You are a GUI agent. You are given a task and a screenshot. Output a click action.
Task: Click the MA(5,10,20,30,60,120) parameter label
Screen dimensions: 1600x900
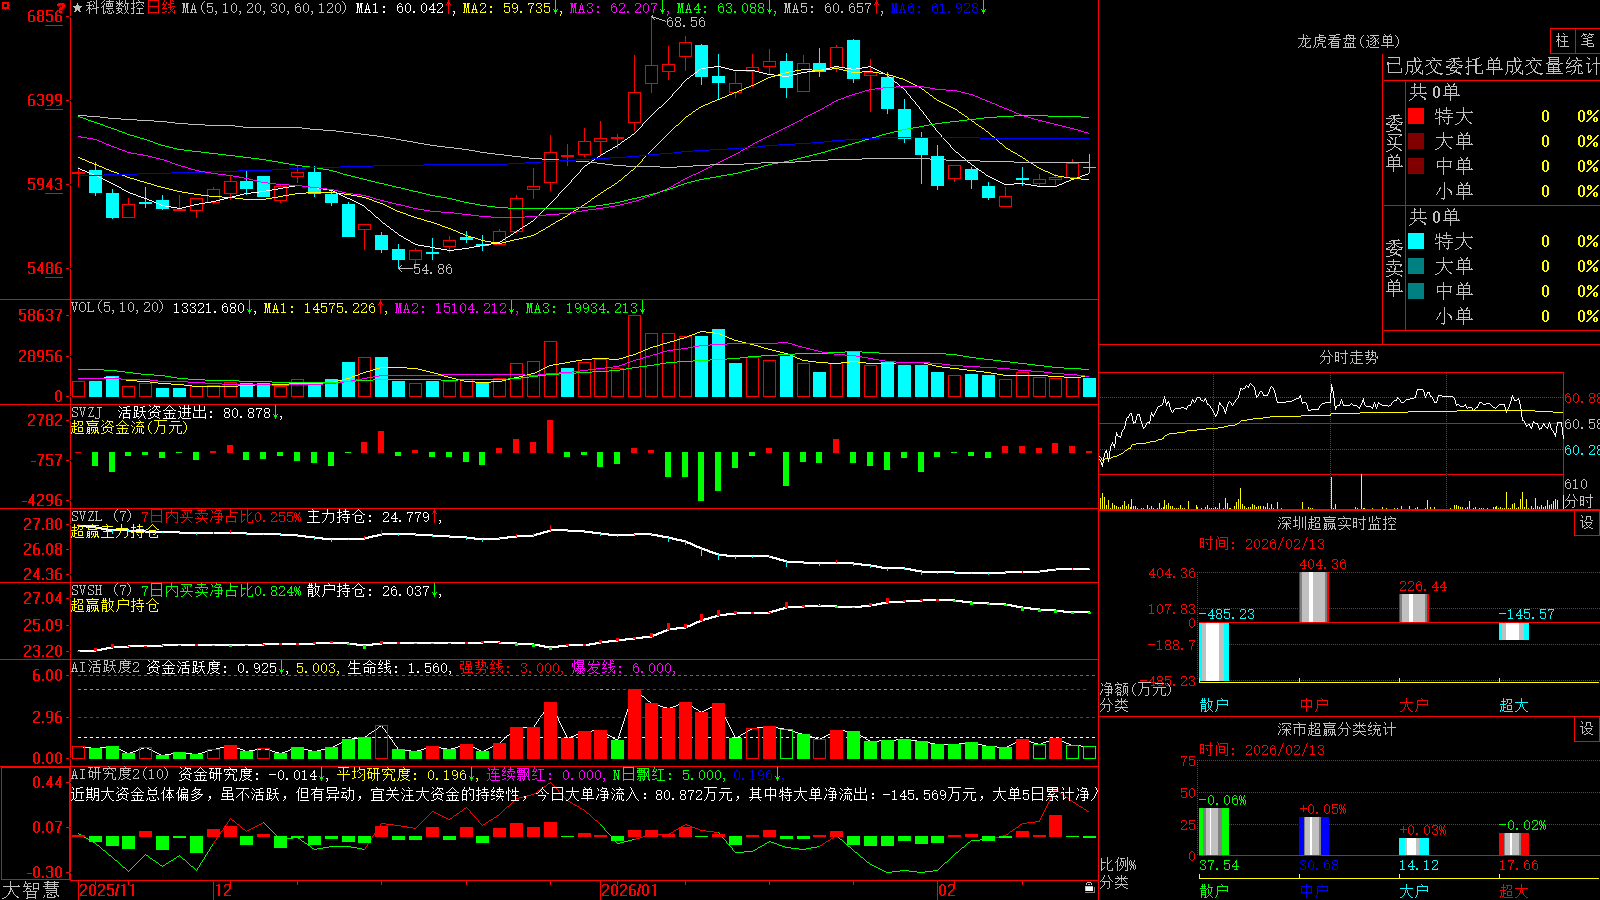tap(264, 8)
